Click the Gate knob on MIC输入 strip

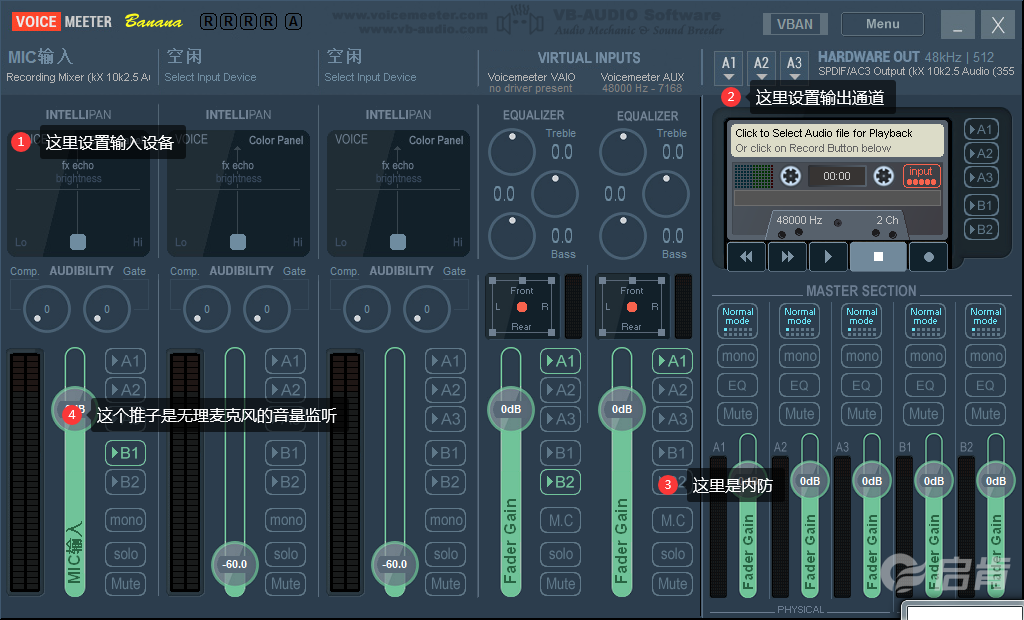tap(106, 309)
